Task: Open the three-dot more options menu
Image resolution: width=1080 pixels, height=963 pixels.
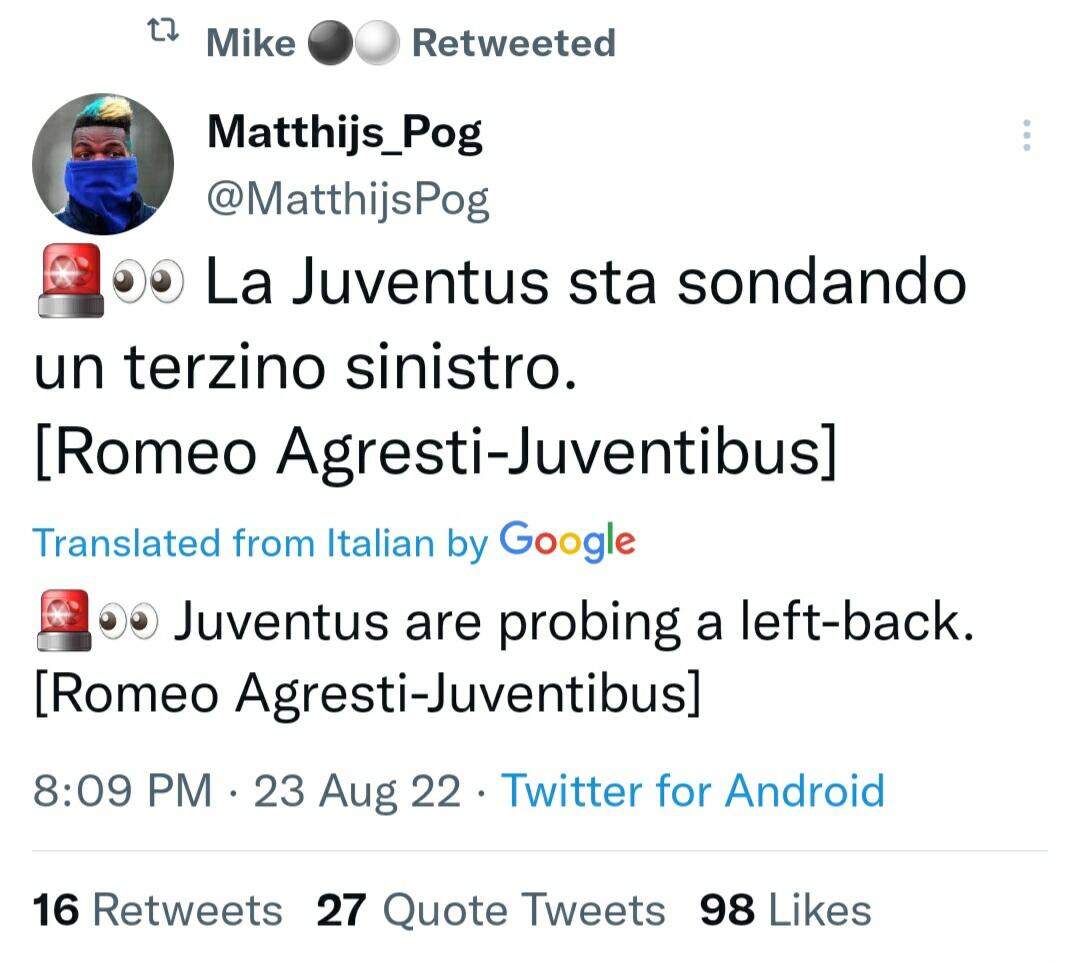Action: [1026, 135]
